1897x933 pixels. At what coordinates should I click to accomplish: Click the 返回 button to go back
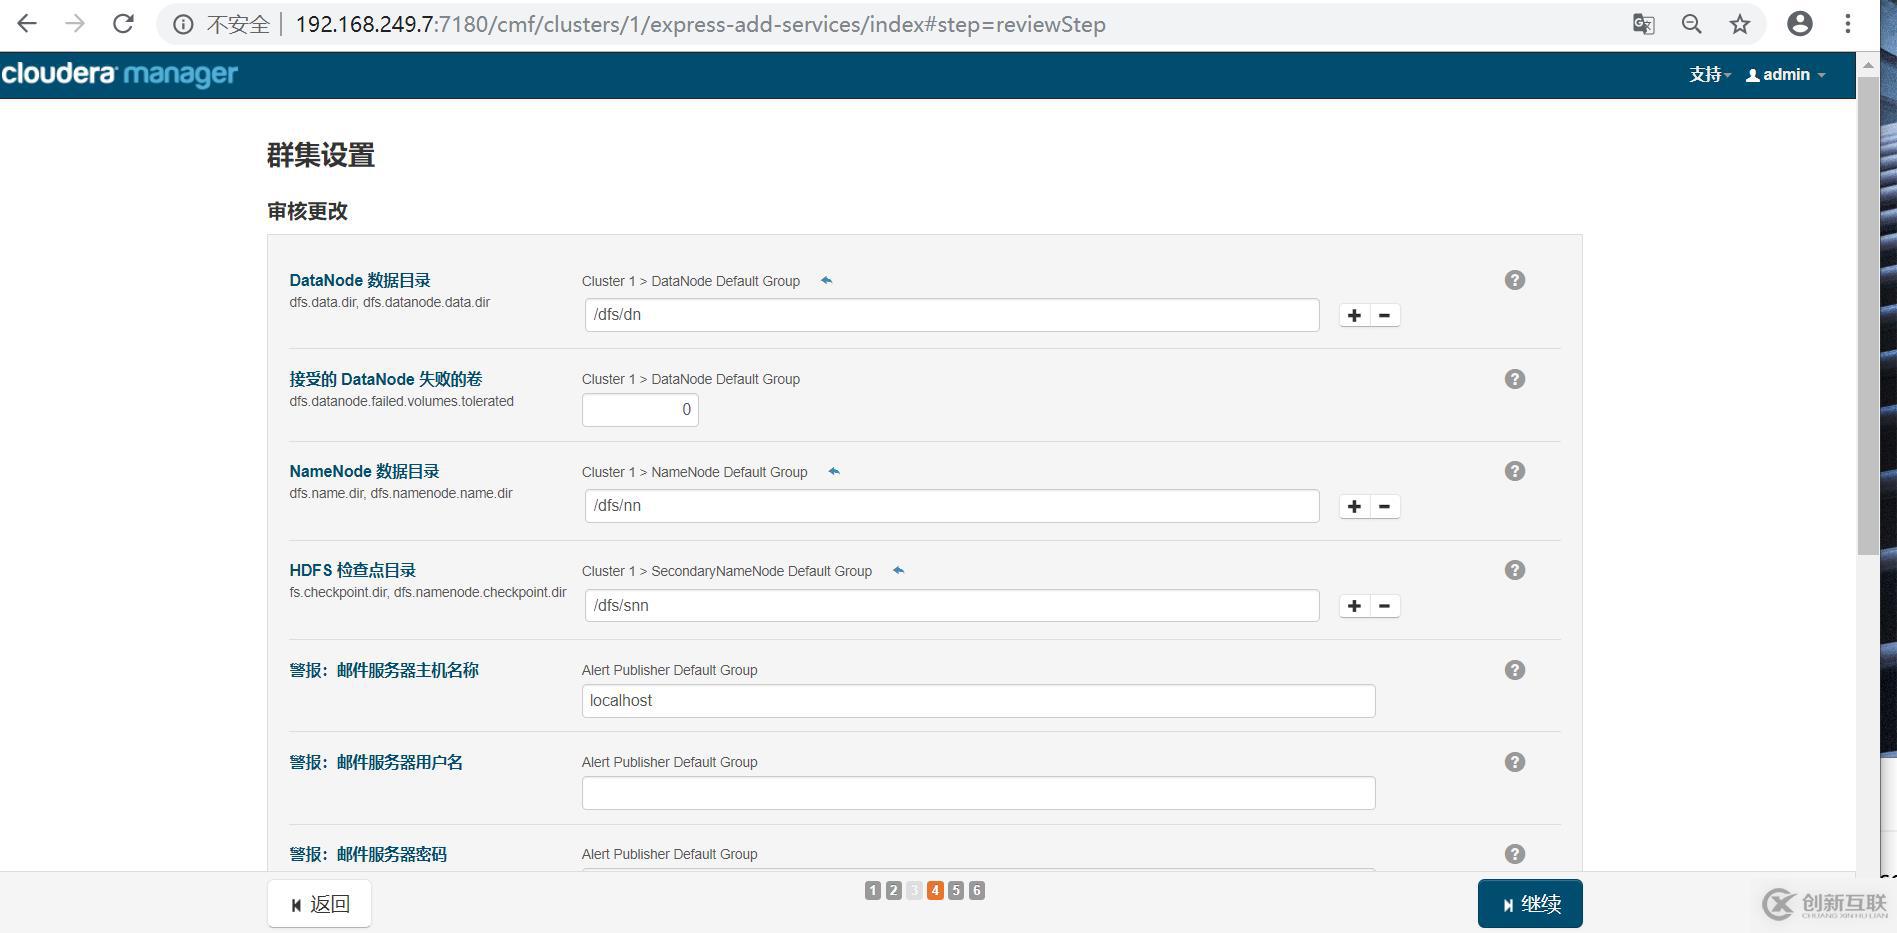click(319, 903)
